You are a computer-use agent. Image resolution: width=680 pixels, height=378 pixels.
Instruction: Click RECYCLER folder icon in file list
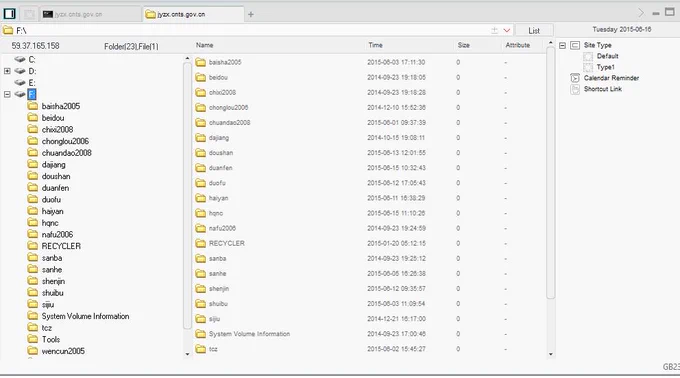tap(200, 243)
